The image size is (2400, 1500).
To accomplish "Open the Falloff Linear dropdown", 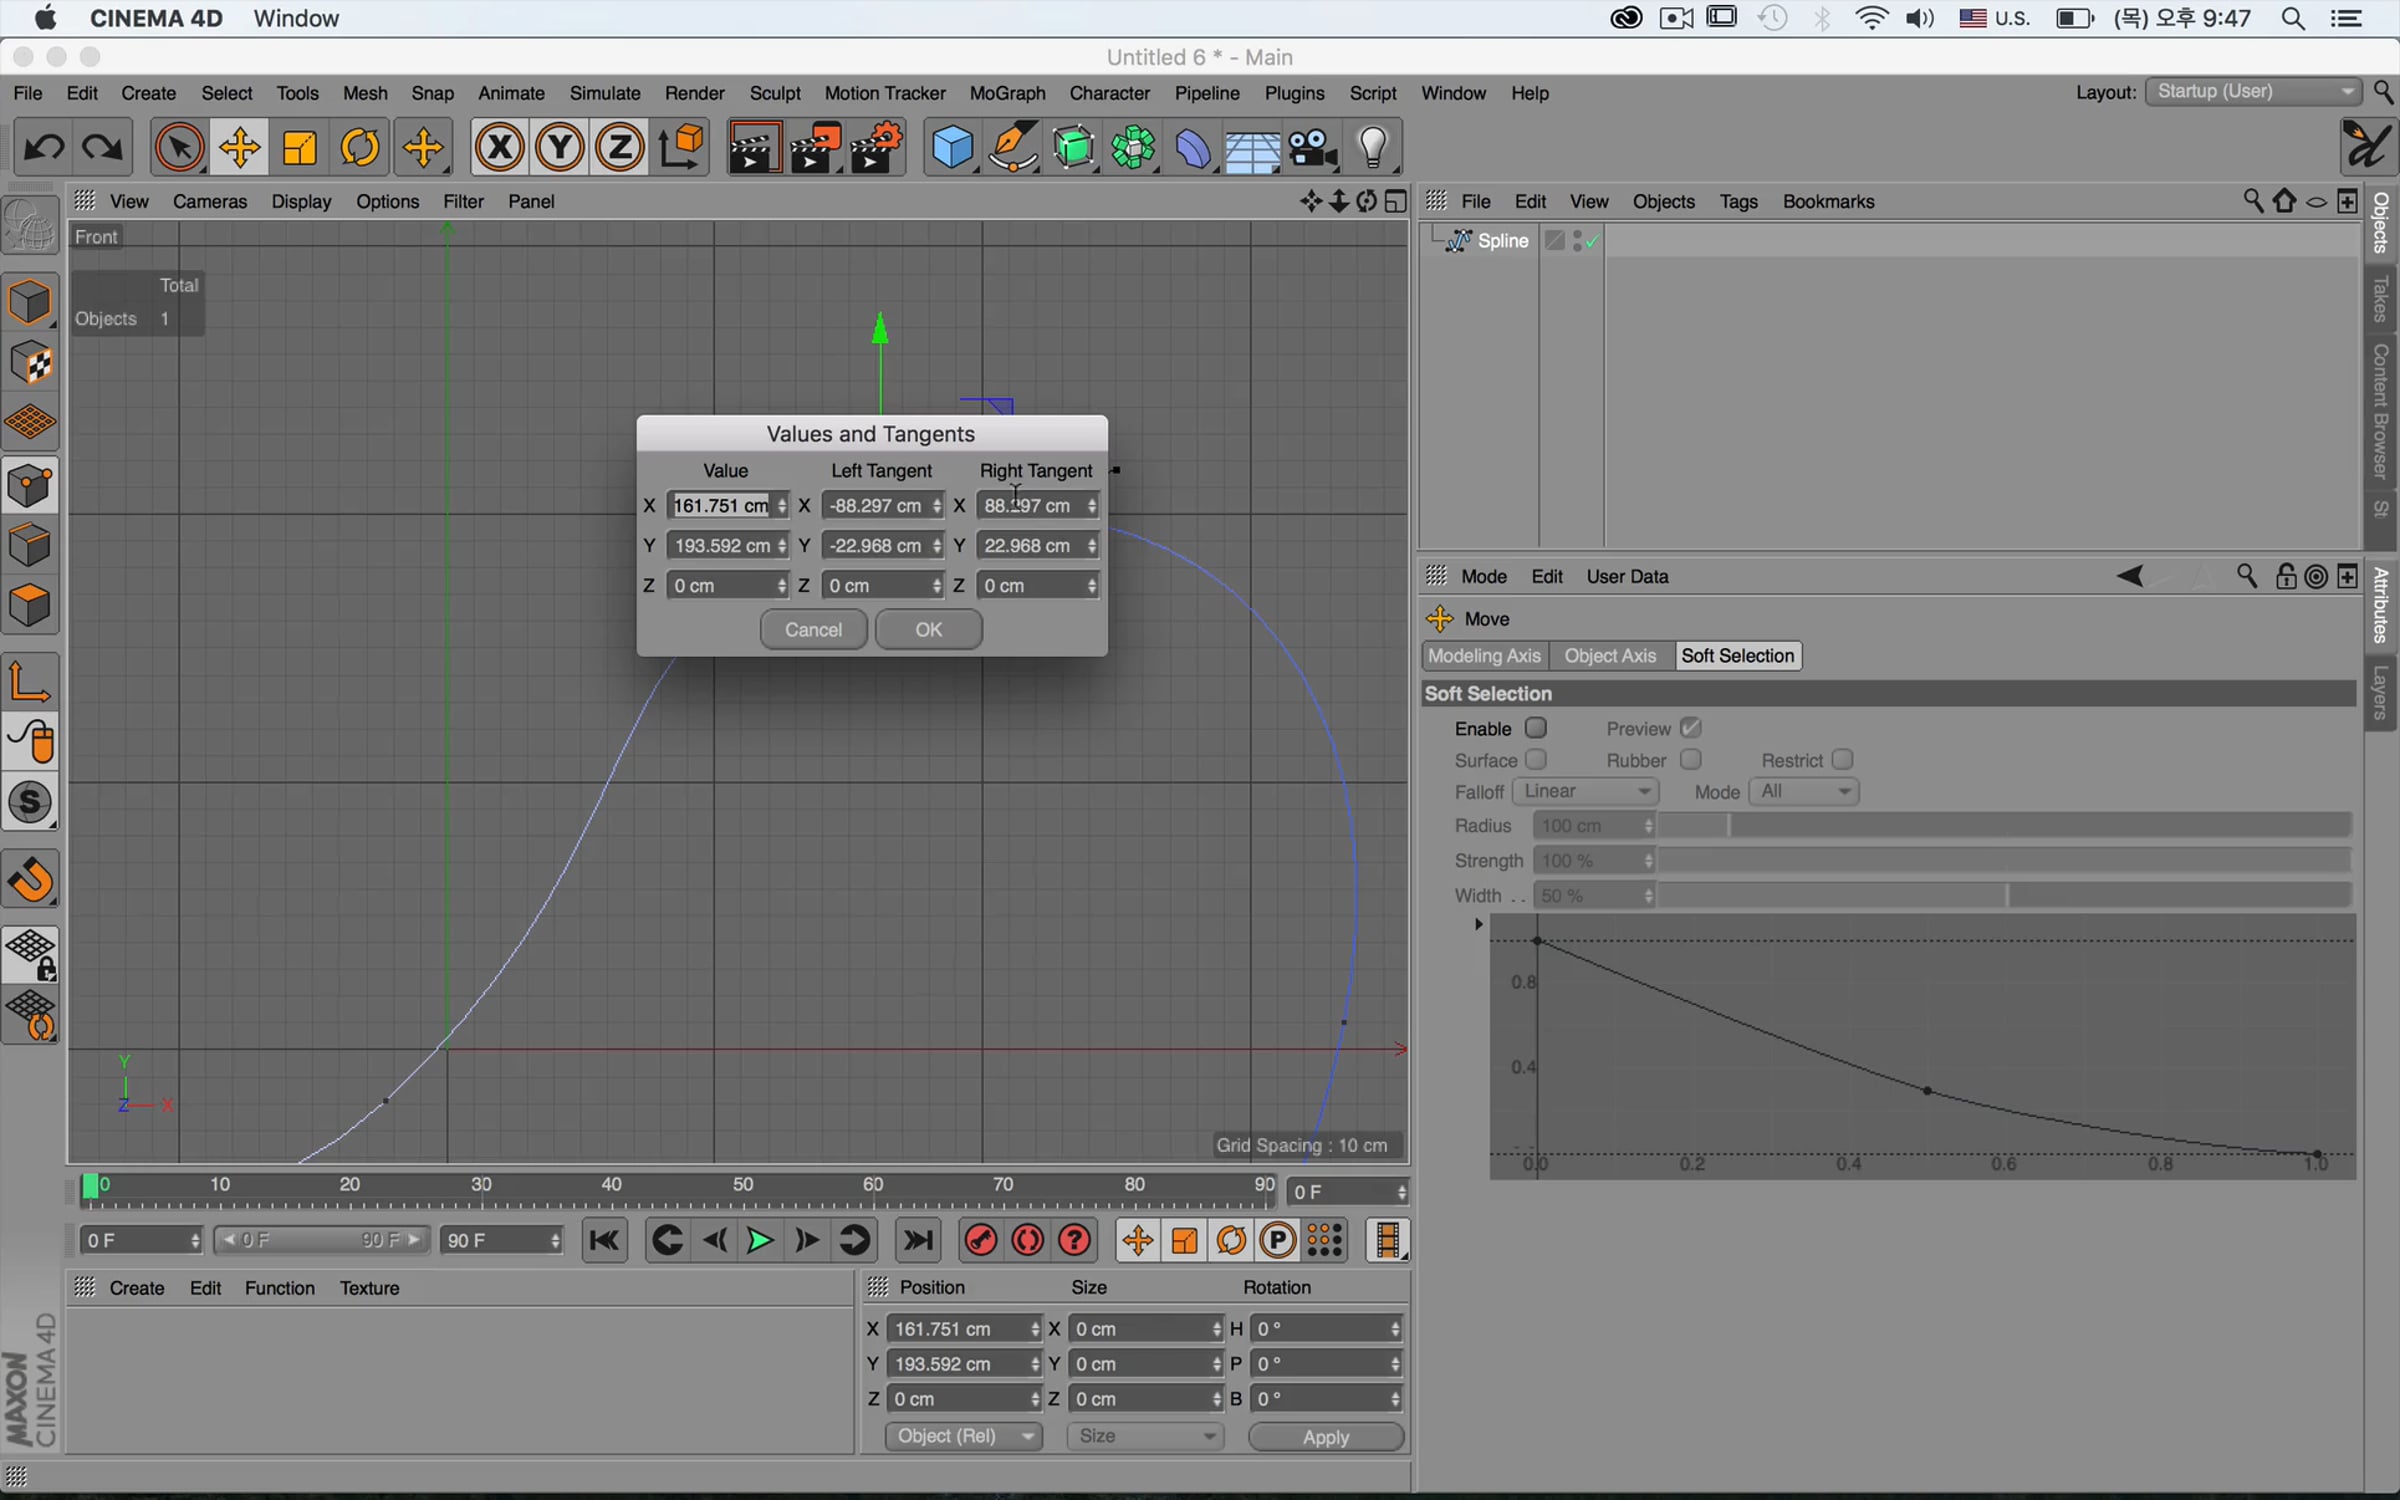I will (x=1586, y=791).
